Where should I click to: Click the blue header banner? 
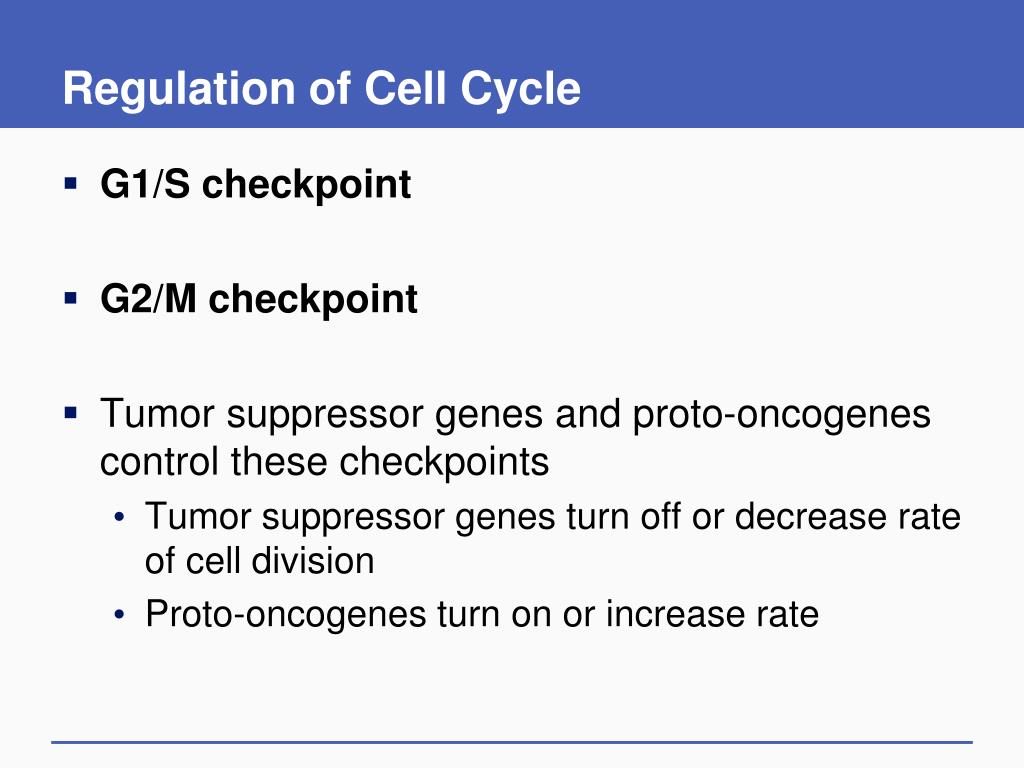(512, 64)
